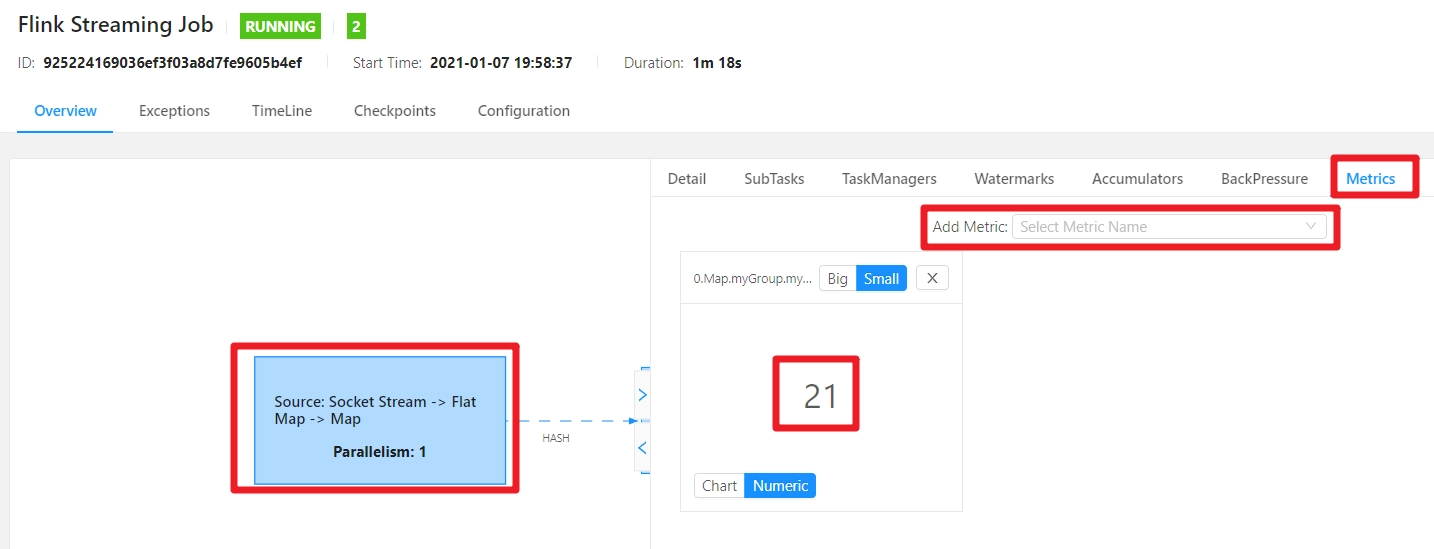
Task: Close the 0.Map.myGroup metric card
Action: click(x=932, y=279)
